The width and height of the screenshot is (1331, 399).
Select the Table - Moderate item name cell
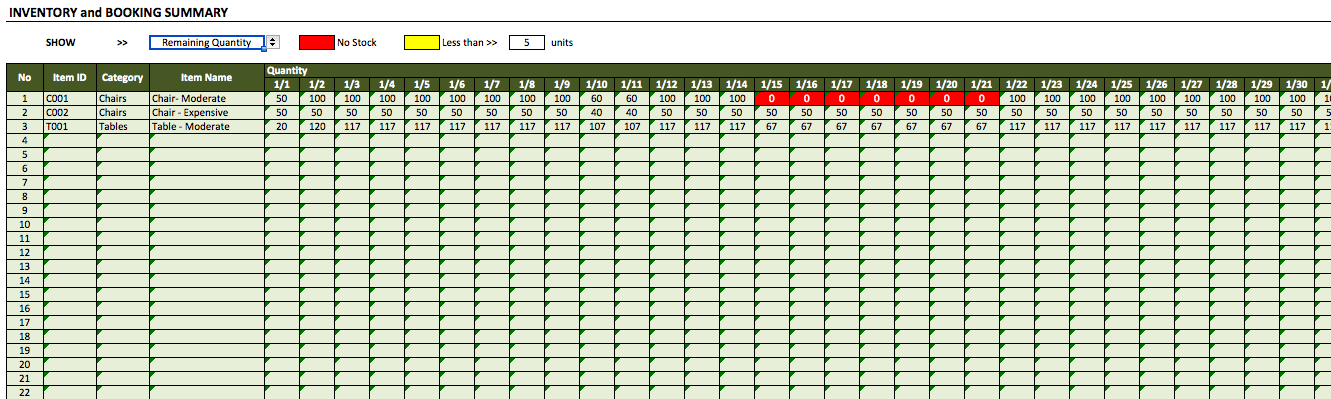207,127
